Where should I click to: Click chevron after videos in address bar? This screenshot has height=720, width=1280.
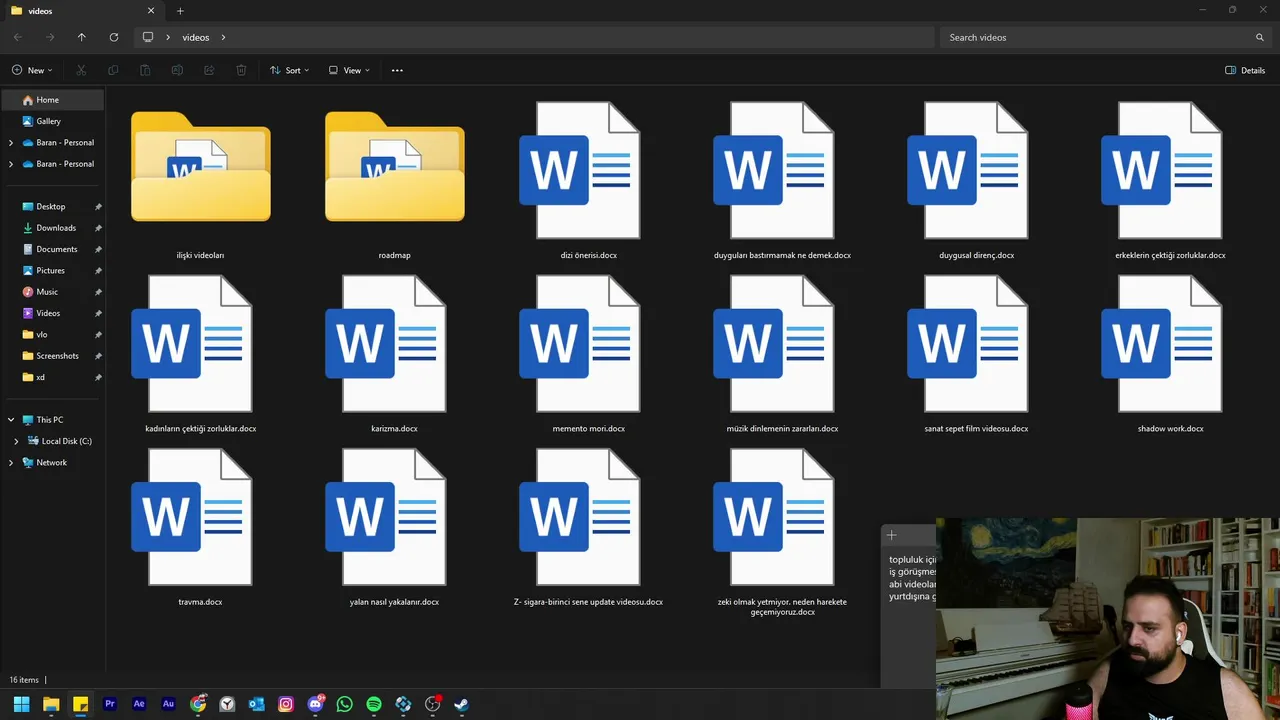click(x=223, y=37)
